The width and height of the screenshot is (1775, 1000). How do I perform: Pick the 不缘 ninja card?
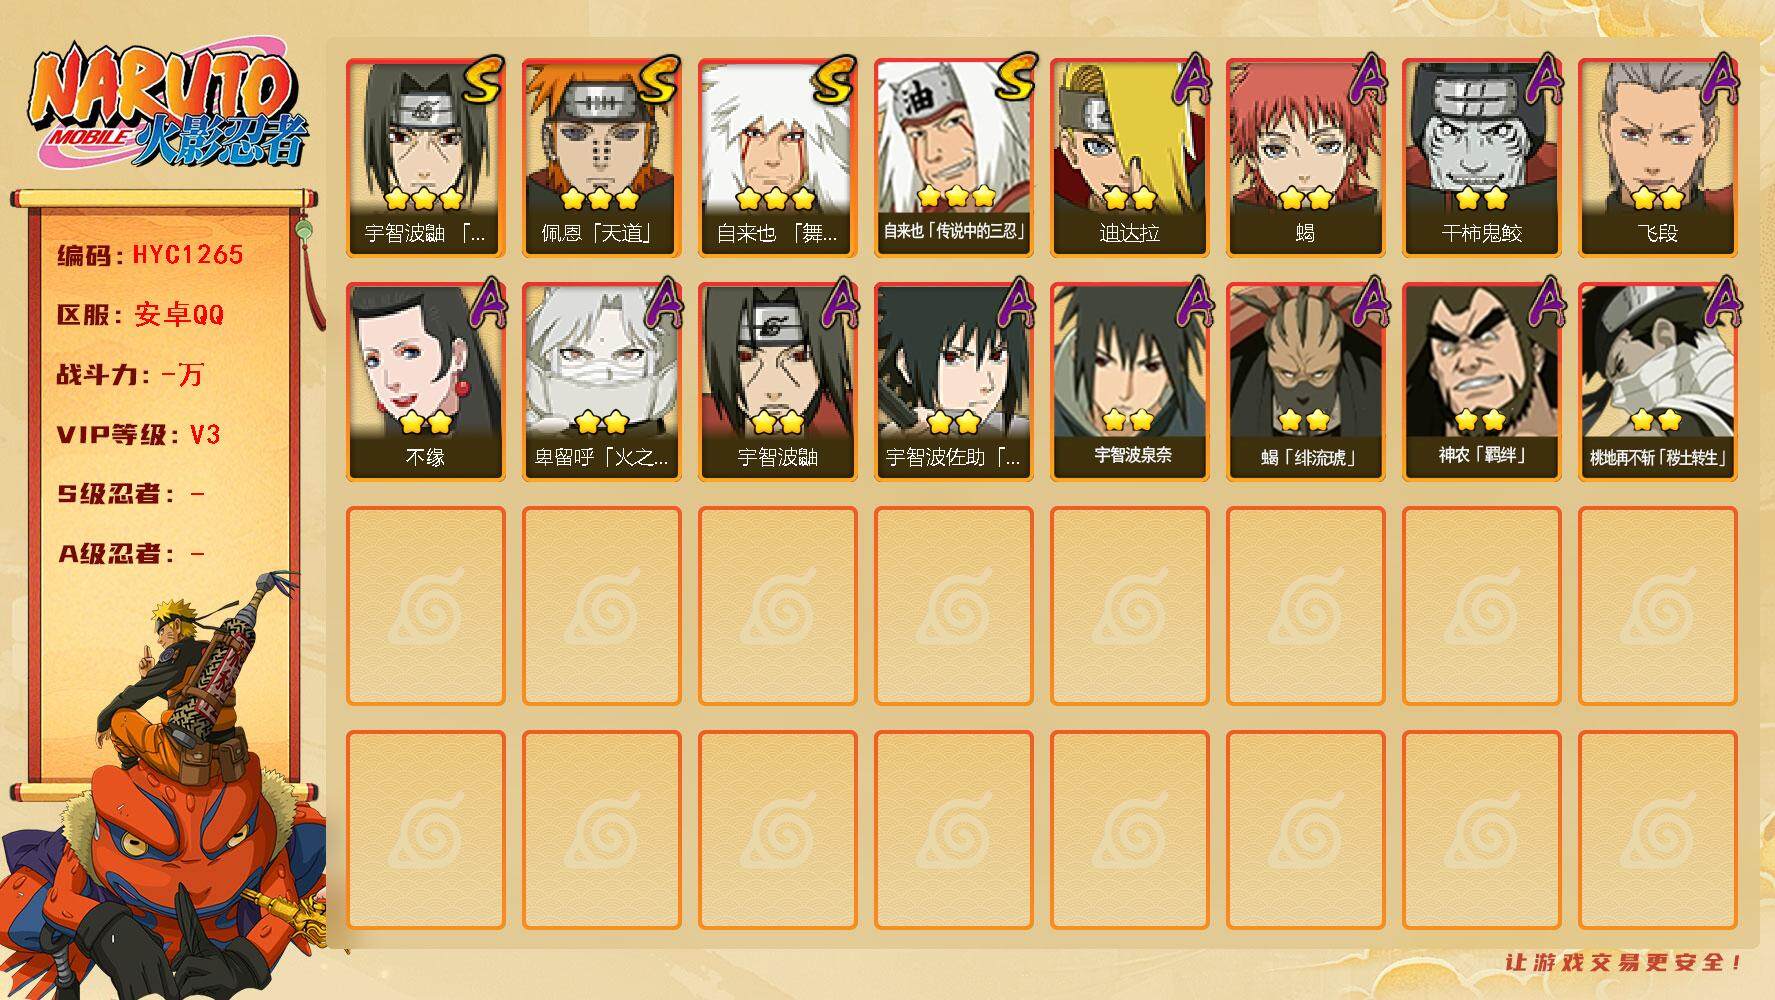click(x=425, y=382)
